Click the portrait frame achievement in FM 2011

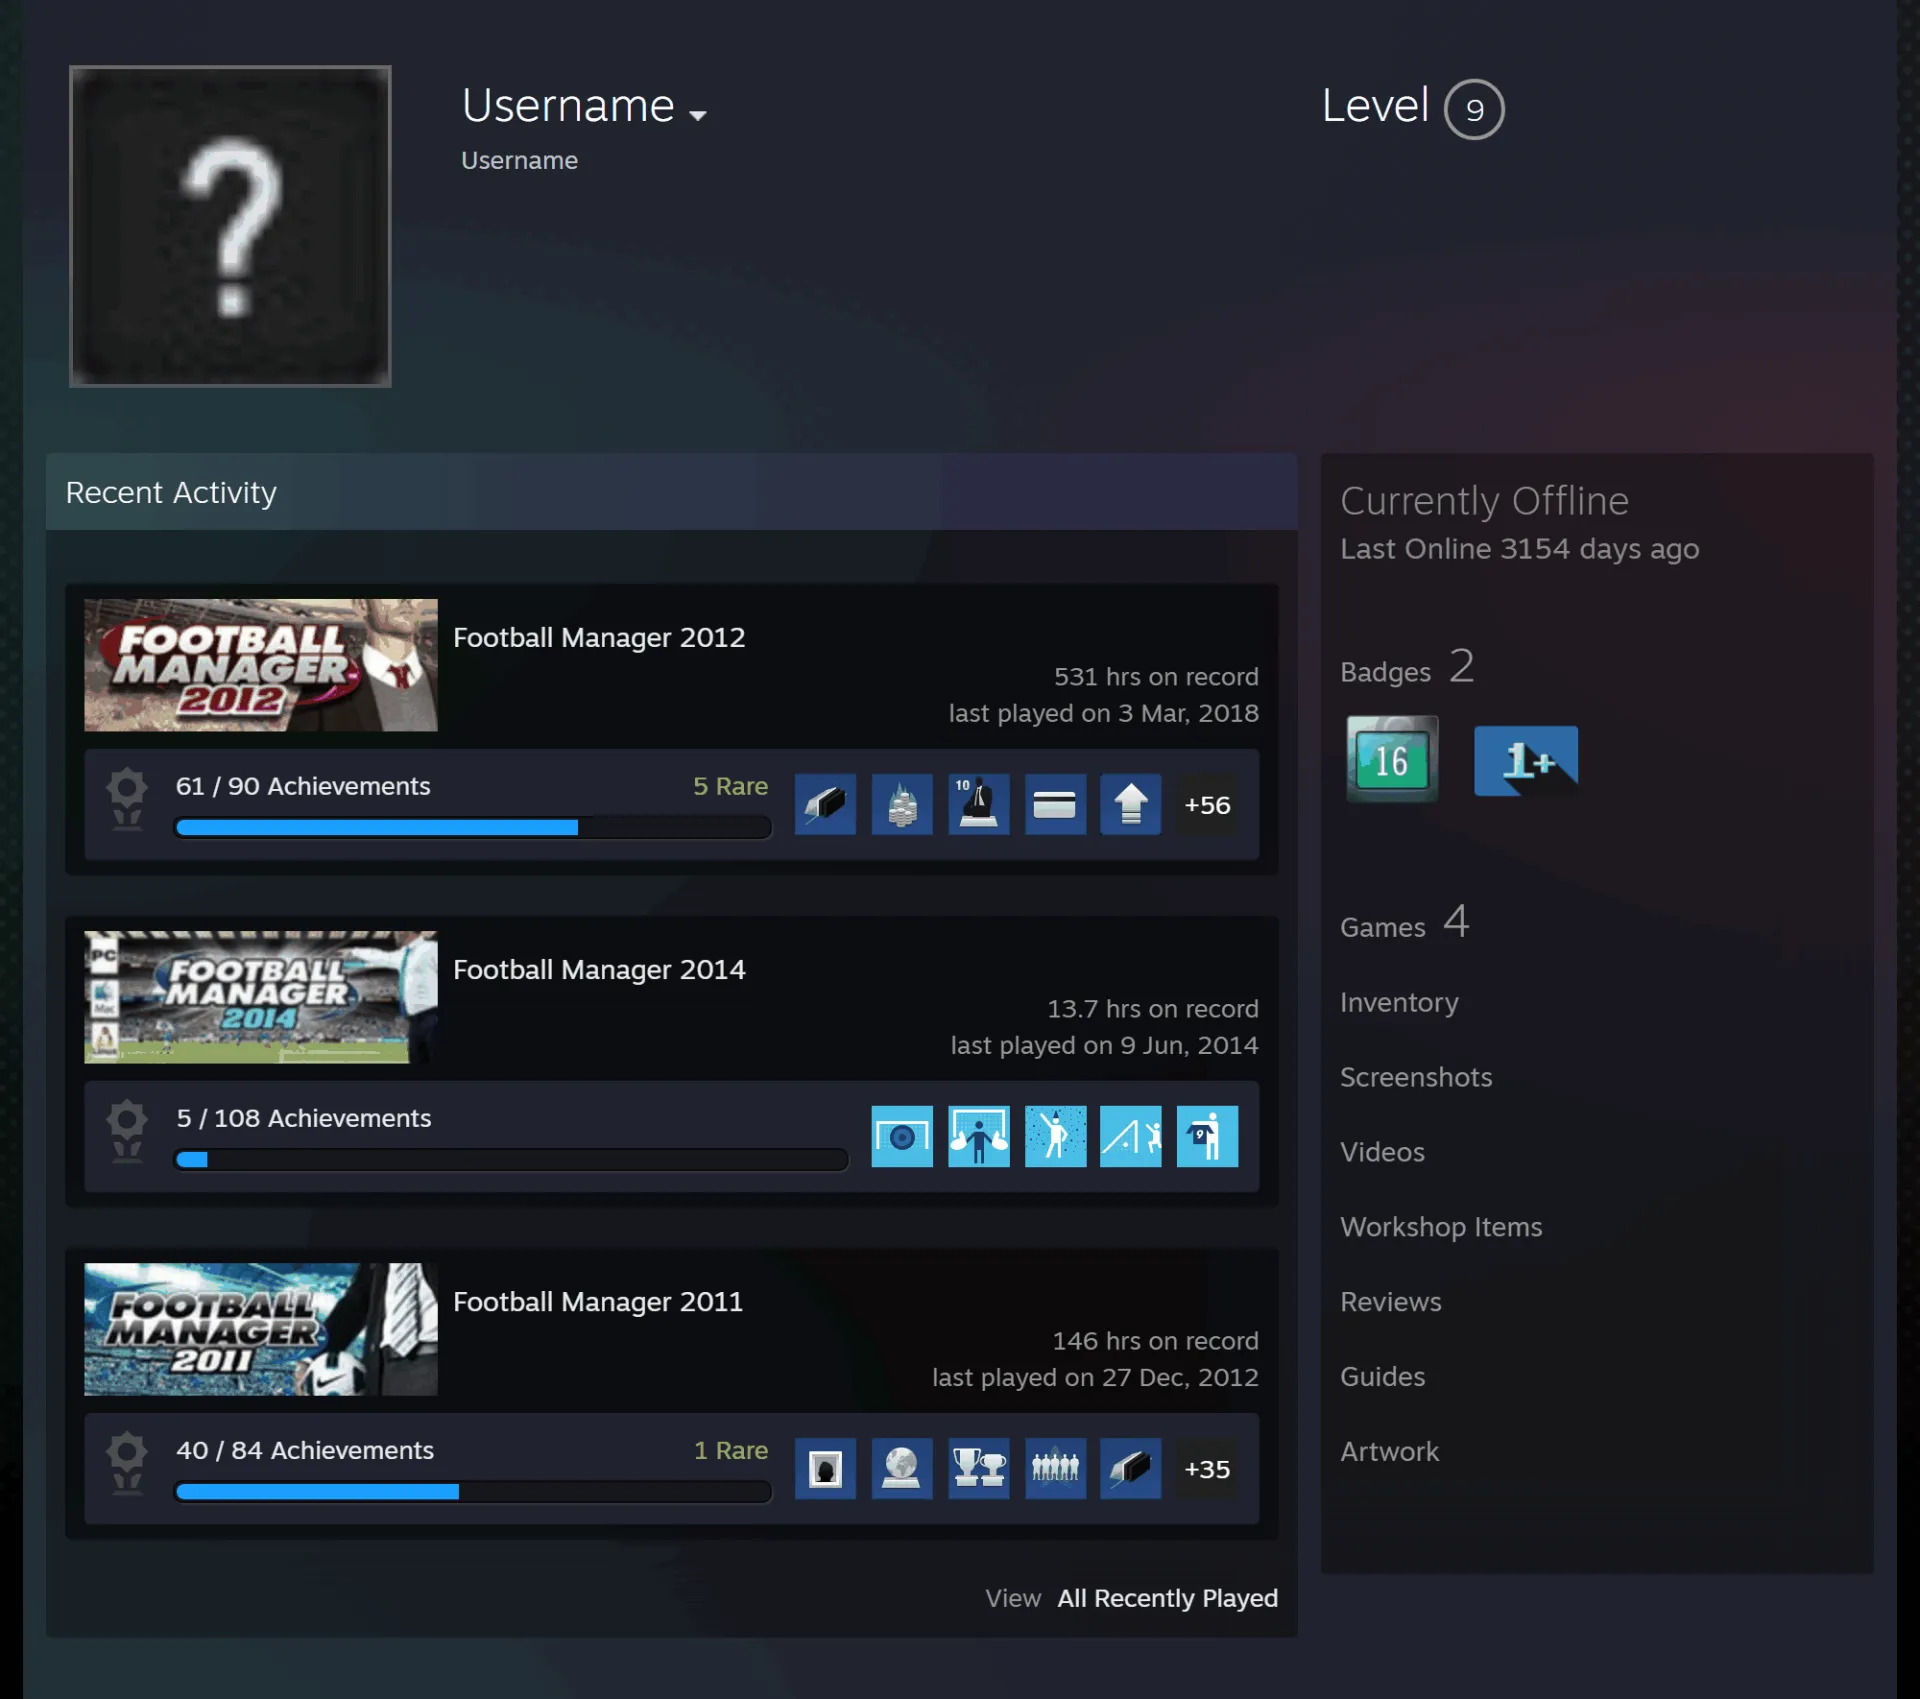pos(825,1468)
